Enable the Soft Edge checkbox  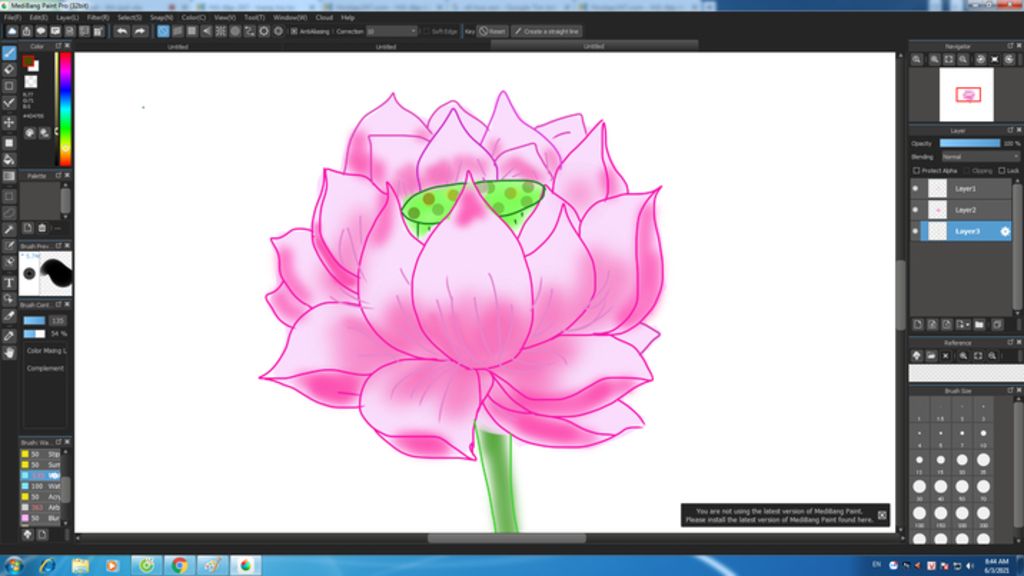pos(426,31)
